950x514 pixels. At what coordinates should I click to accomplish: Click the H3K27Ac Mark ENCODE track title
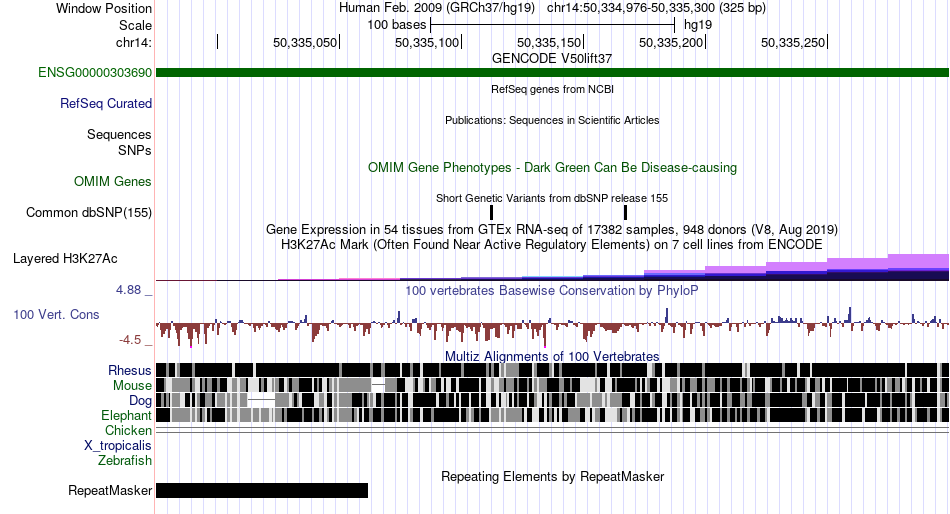[552, 244]
